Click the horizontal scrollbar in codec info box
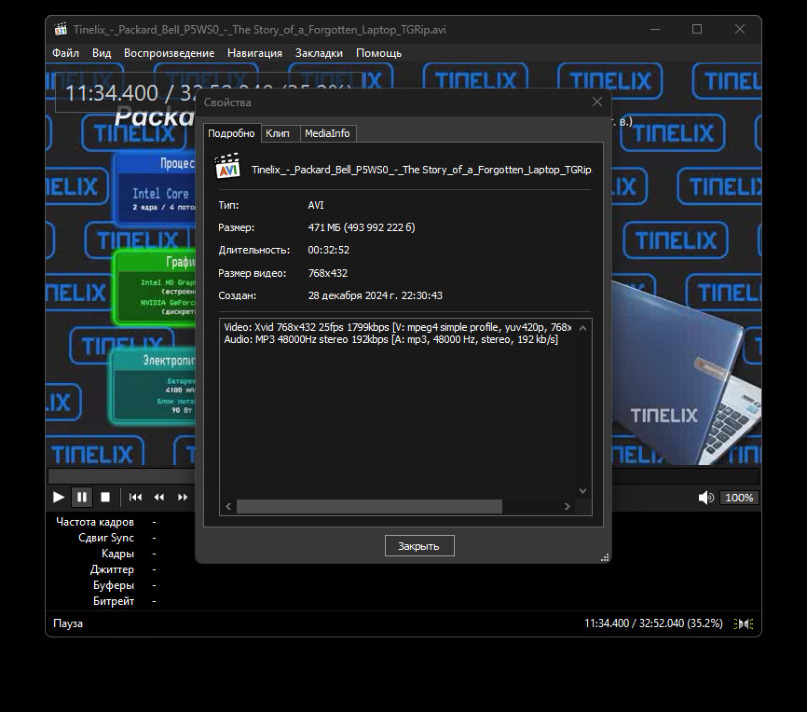This screenshot has width=807, height=712. 370,507
